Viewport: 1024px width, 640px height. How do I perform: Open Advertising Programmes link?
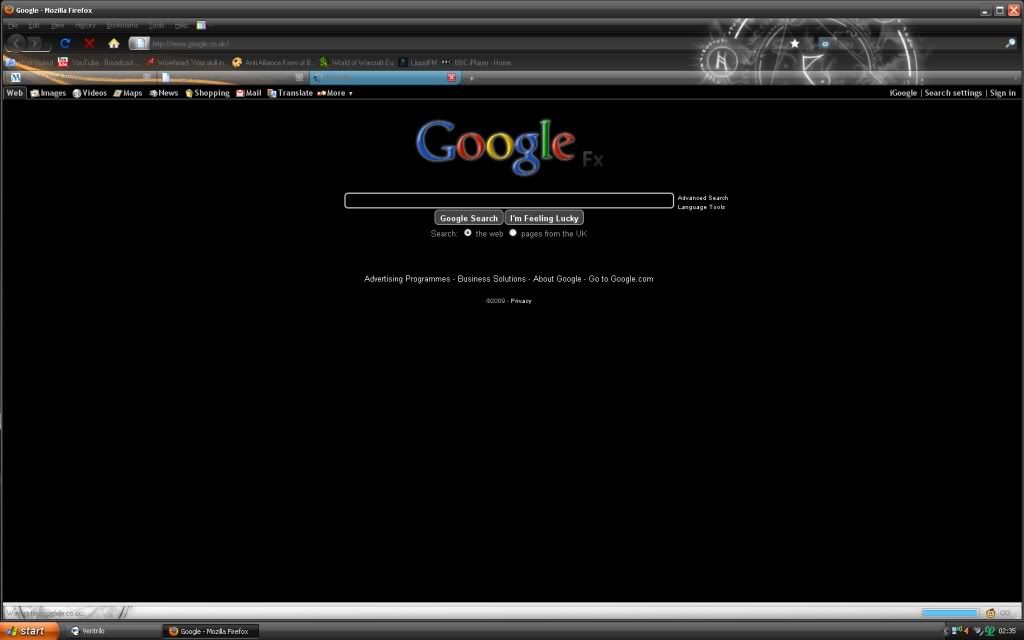[x=407, y=279]
